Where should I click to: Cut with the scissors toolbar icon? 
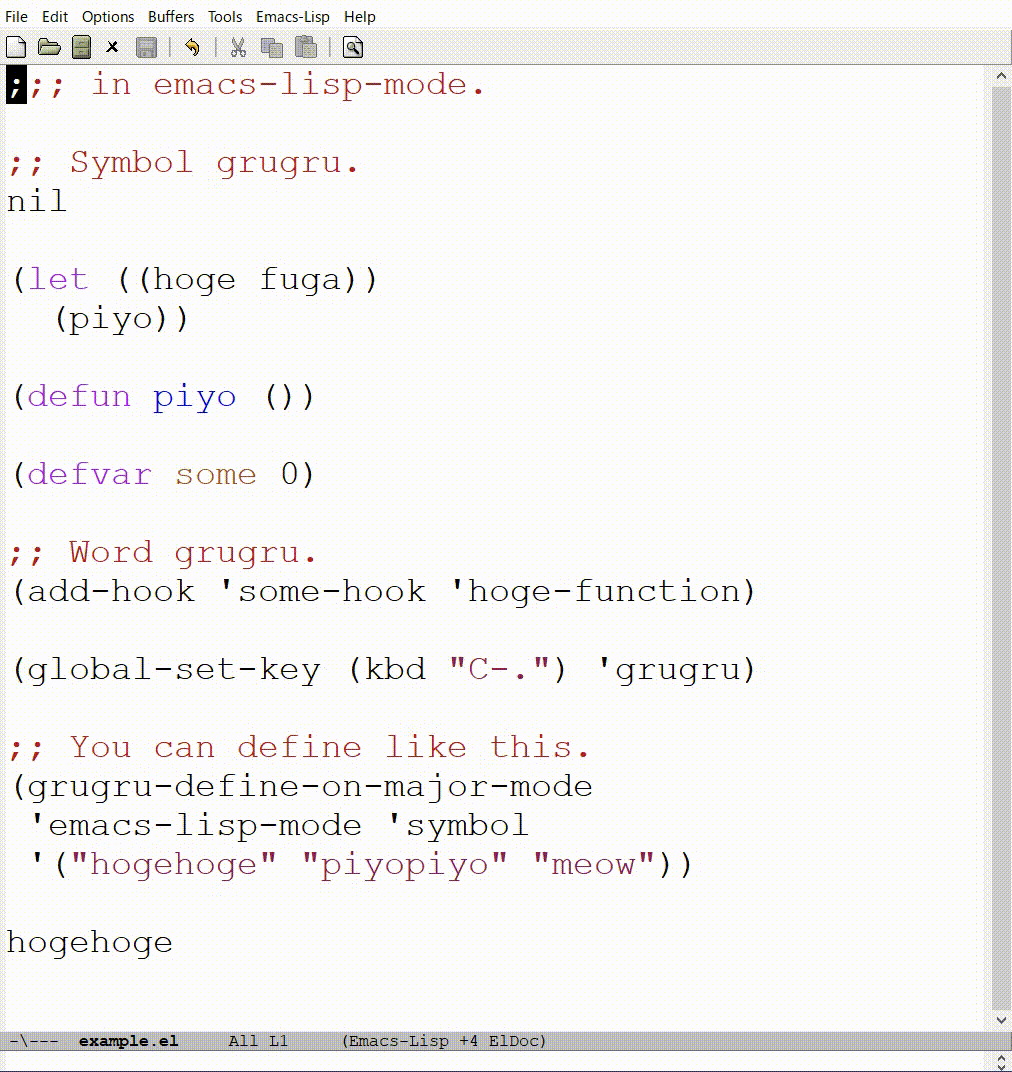tap(238, 47)
